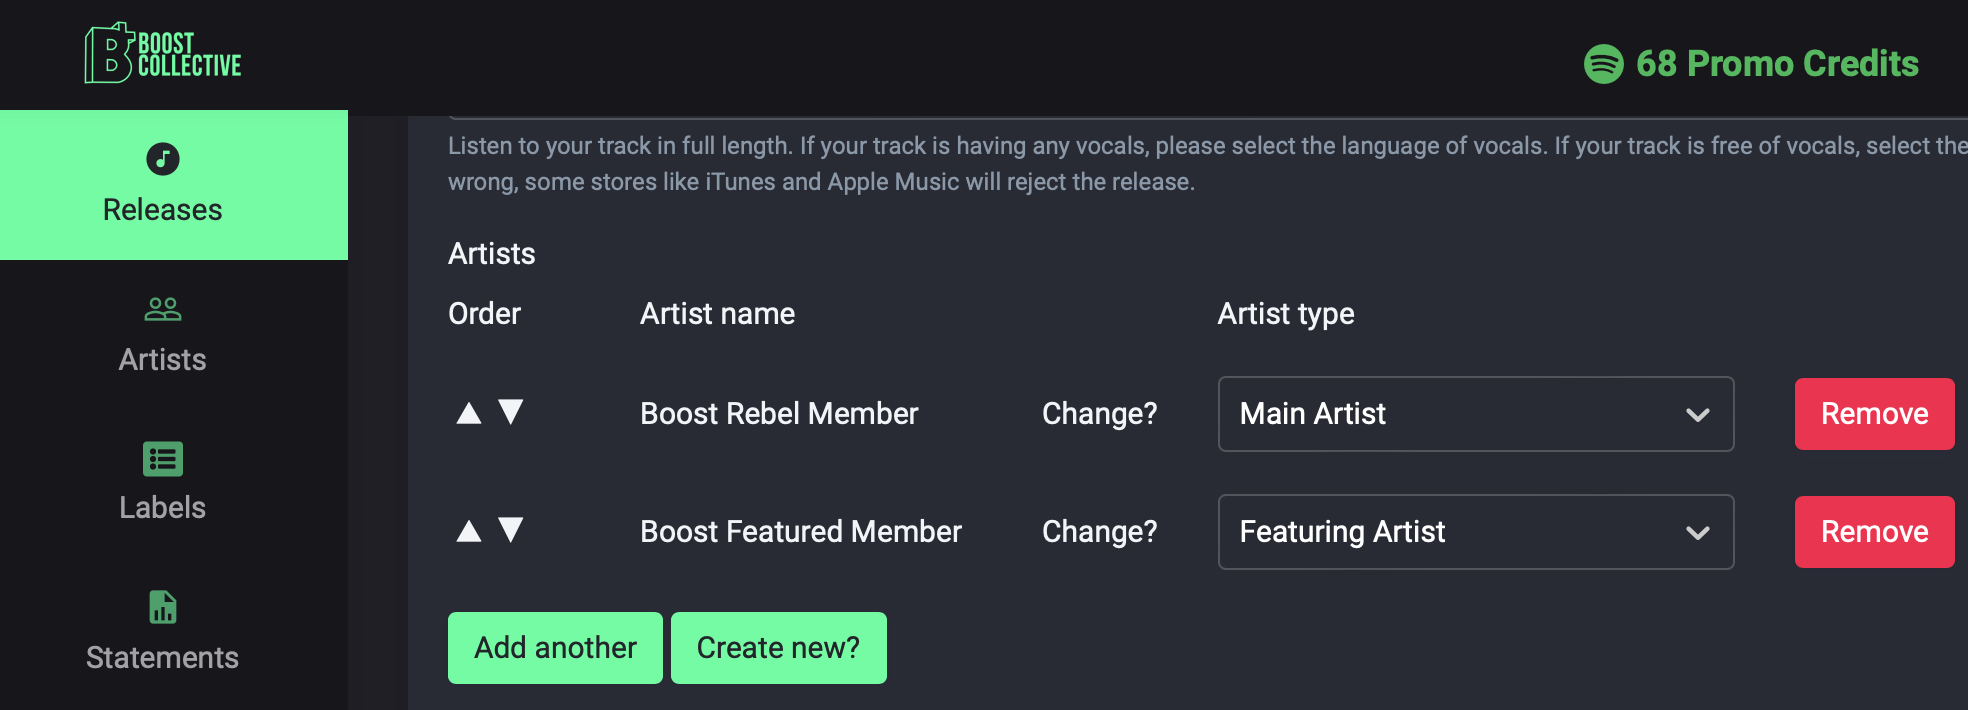Click the Add another button
Image resolution: width=1968 pixels, height=710 pixels.
[554, 647]
